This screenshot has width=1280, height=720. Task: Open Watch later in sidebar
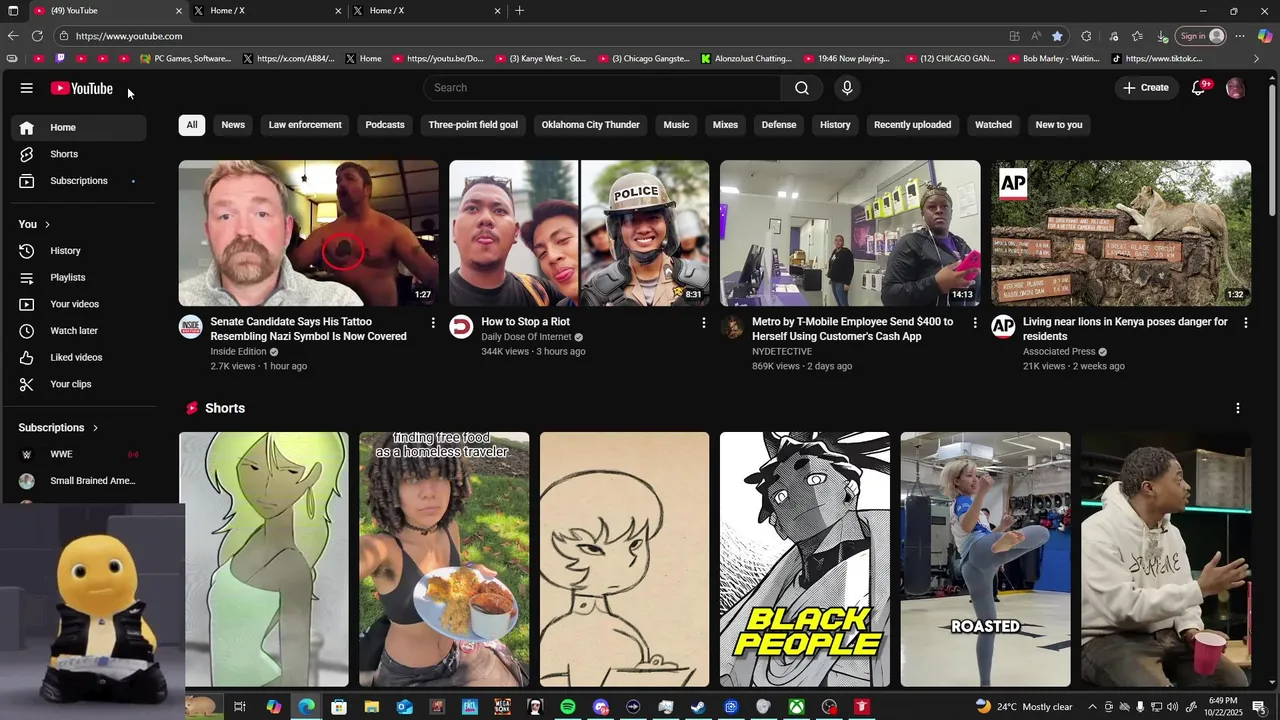[x=78, y=331]
